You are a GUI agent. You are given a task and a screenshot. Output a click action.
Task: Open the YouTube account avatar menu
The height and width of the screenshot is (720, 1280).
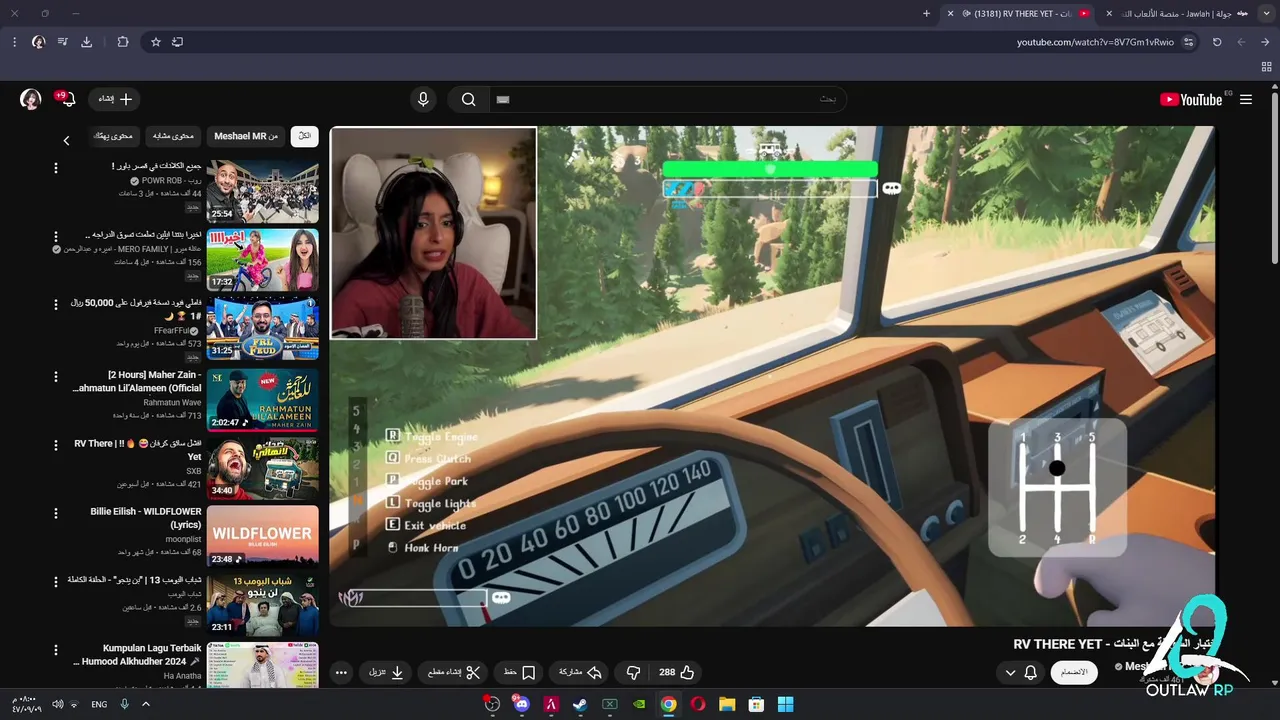[x=31, y=99]
